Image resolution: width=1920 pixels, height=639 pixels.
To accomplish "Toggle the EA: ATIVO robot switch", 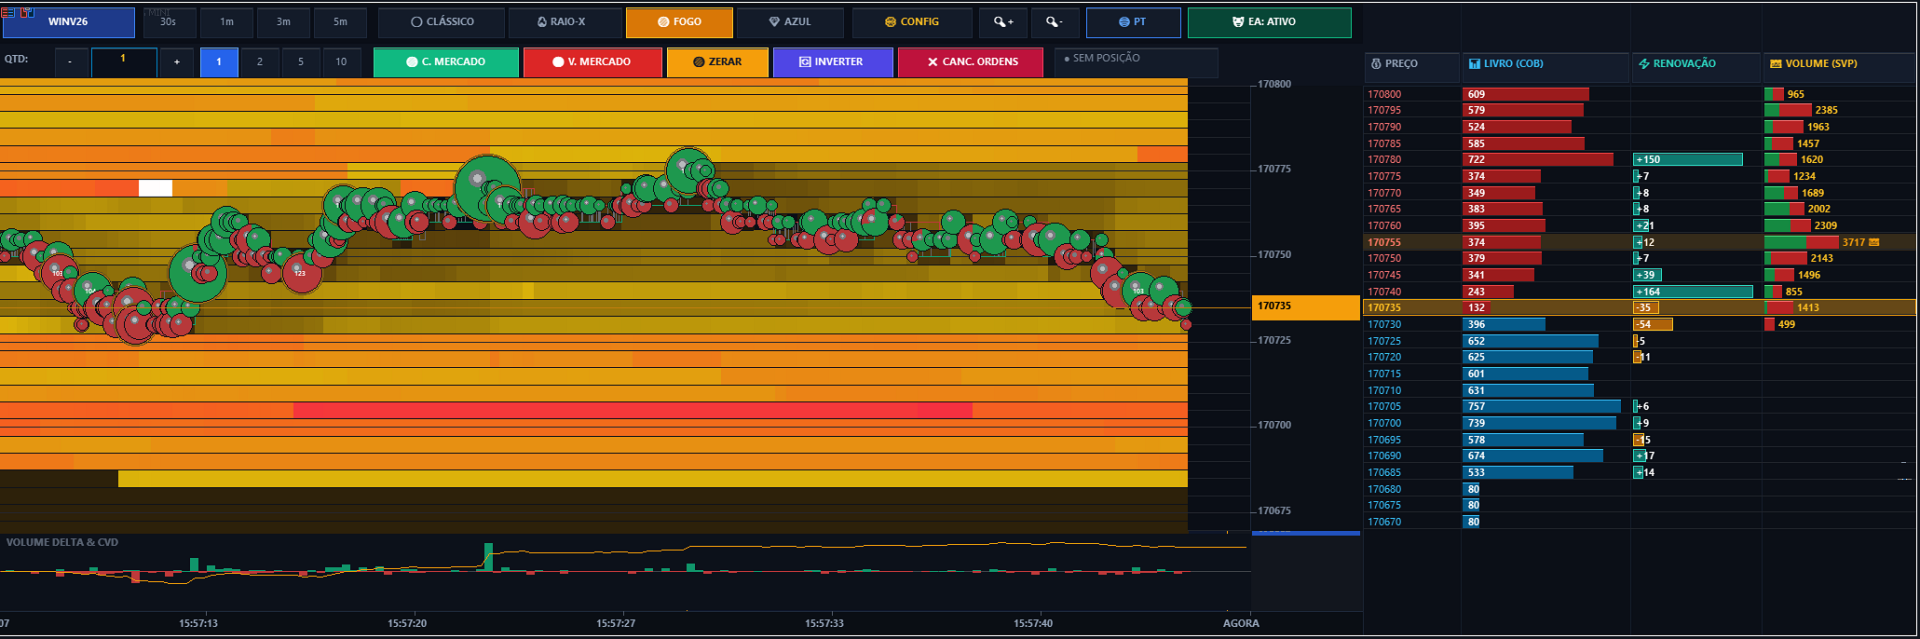I will click(1269, 22).
